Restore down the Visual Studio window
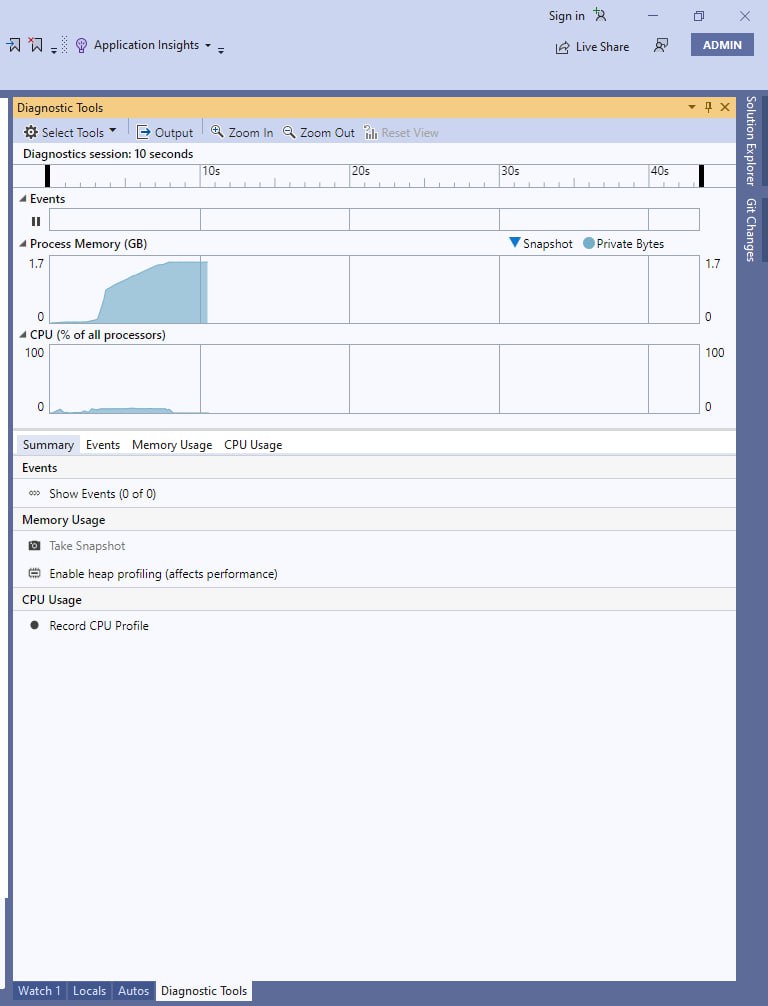768x1006 pixels. [x=699, y=15]
